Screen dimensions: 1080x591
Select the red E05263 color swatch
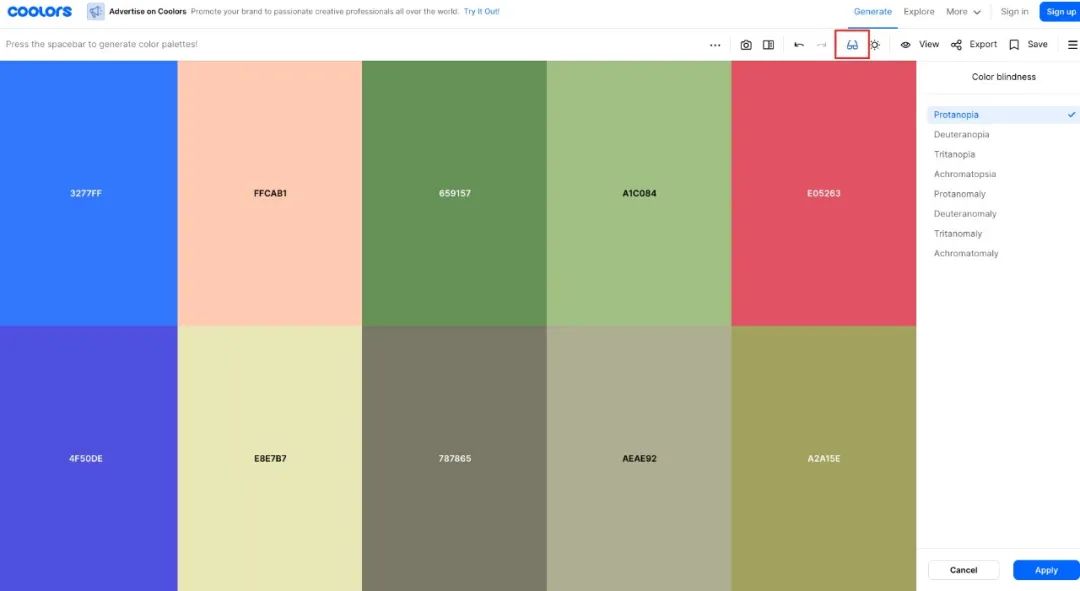824,193
